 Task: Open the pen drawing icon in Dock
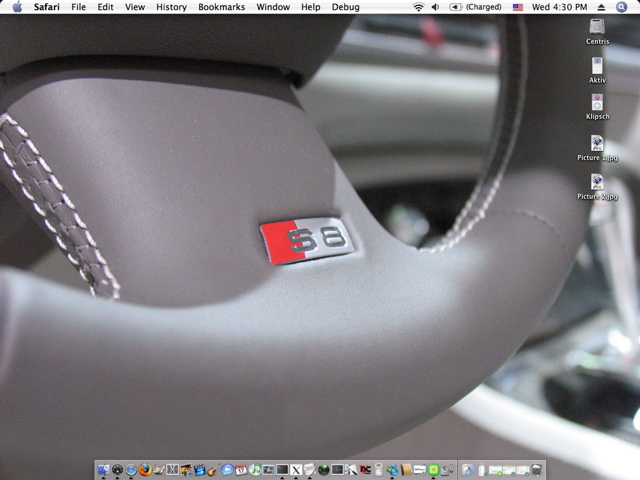click(351, 470)
